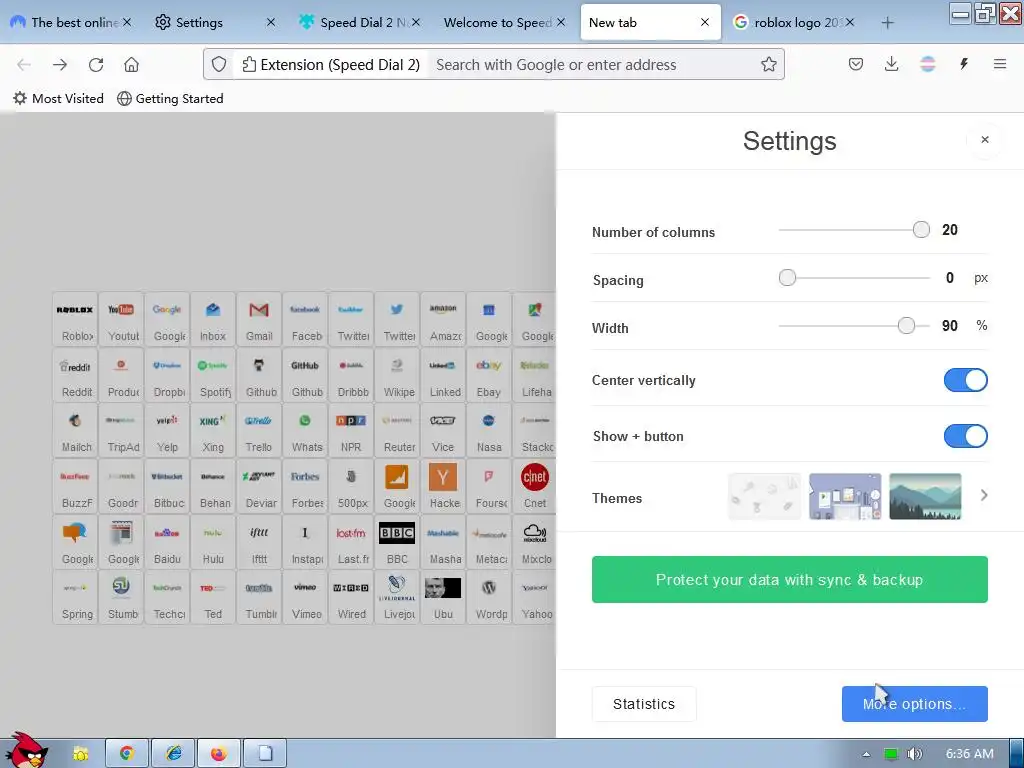Viewport: 1024px width, 768px height.
Task: Select the purple desk theme thumbnail
Action: point(844,496)
